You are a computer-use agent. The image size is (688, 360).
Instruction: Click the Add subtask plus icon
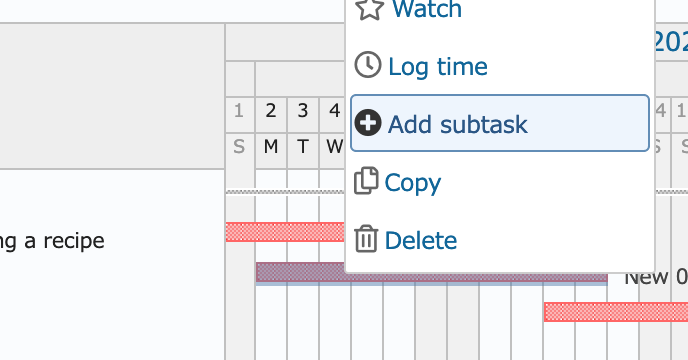coord(368,122)
